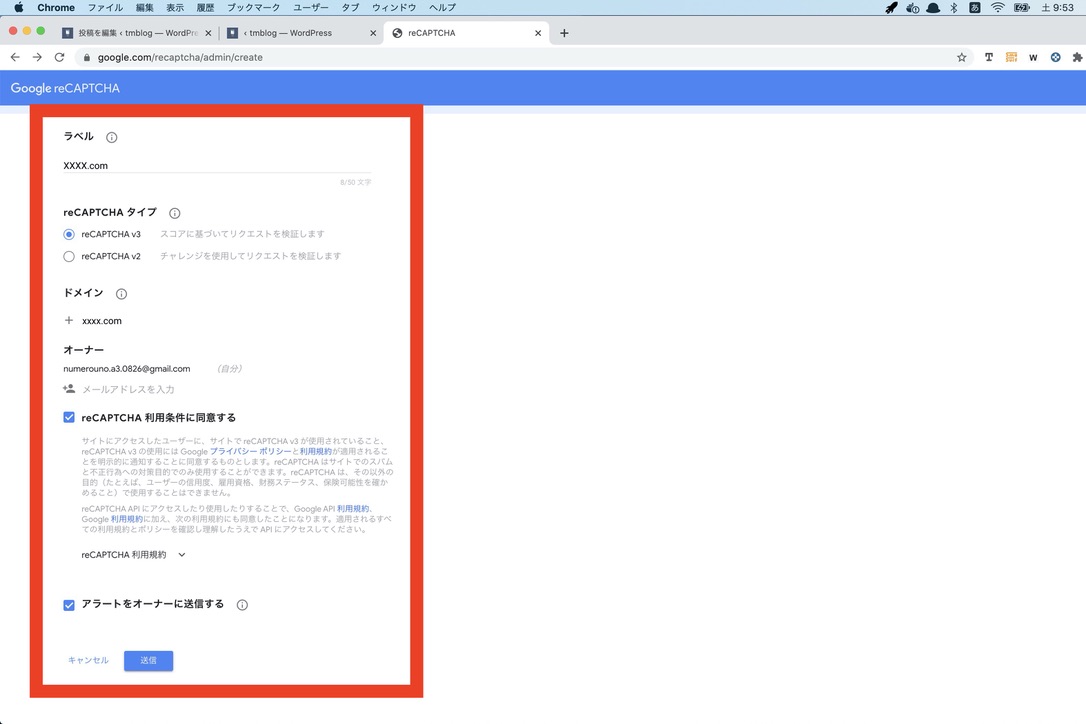Toggle reCAPTCHA 利用条件に同意する checkbox
The width and height of the screenshot is (1086, 724).
coord(69,417)
